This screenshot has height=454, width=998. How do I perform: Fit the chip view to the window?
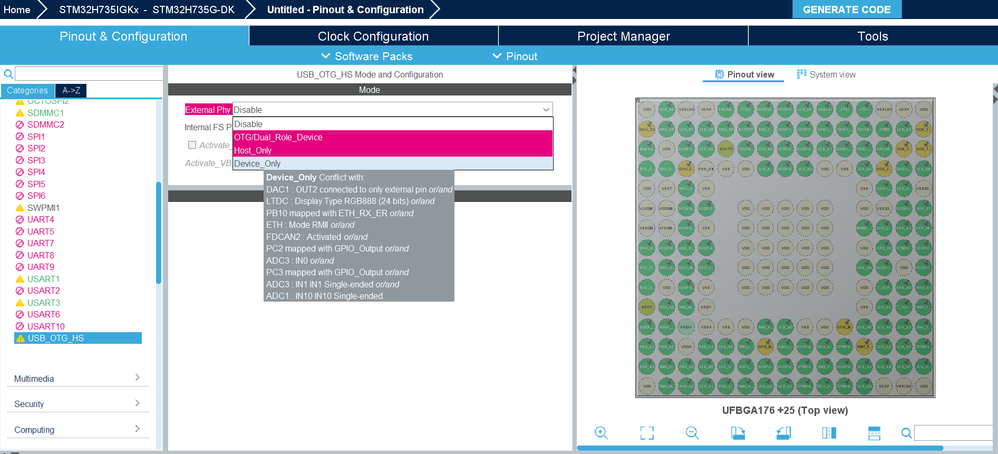[x=647, y=433]
